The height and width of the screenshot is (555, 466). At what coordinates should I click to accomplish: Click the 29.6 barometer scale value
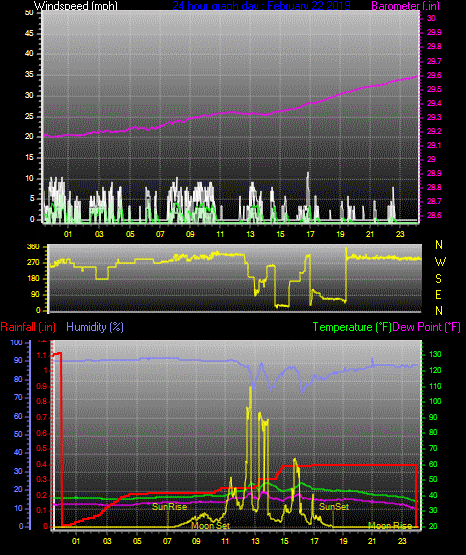(x=434, y=75)
